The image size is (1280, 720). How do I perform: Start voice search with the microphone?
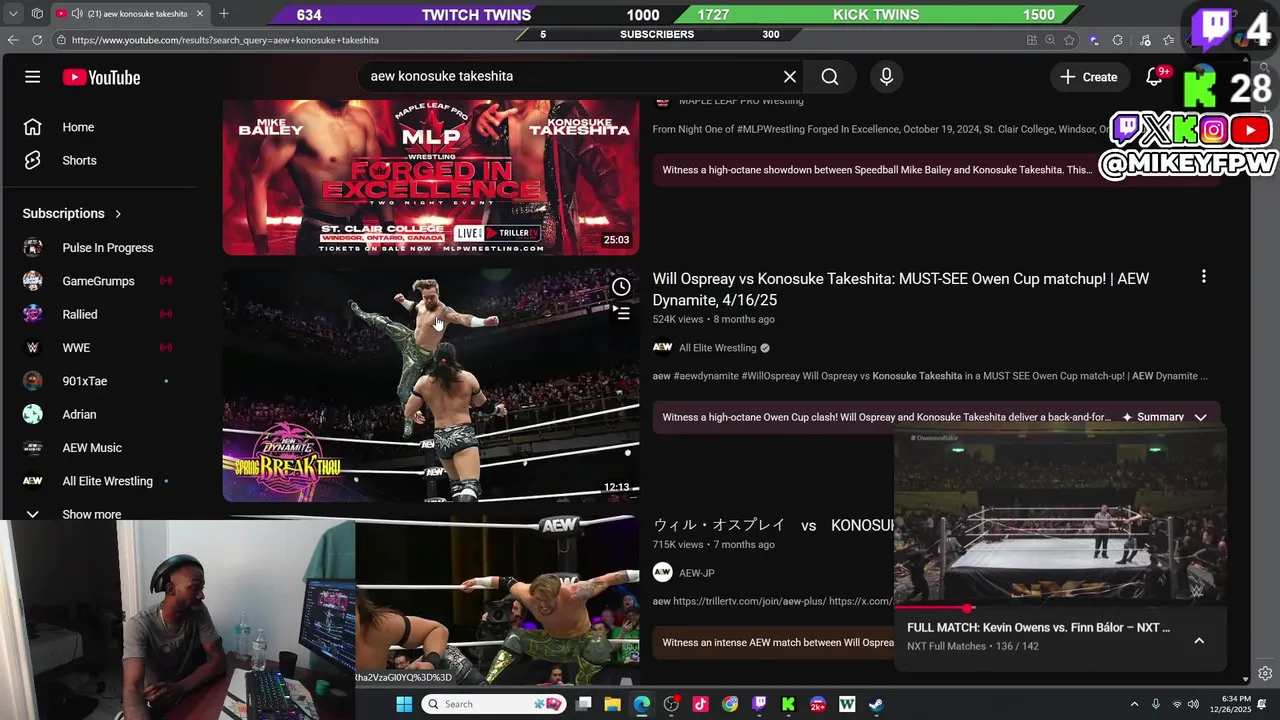click(886, 77)
